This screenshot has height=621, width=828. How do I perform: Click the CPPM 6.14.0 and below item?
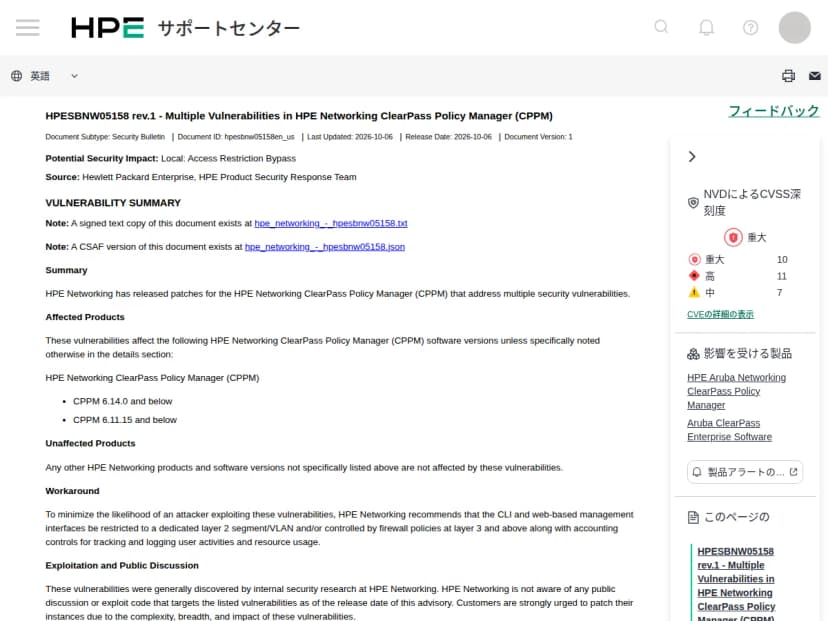(x=123, y=401)
